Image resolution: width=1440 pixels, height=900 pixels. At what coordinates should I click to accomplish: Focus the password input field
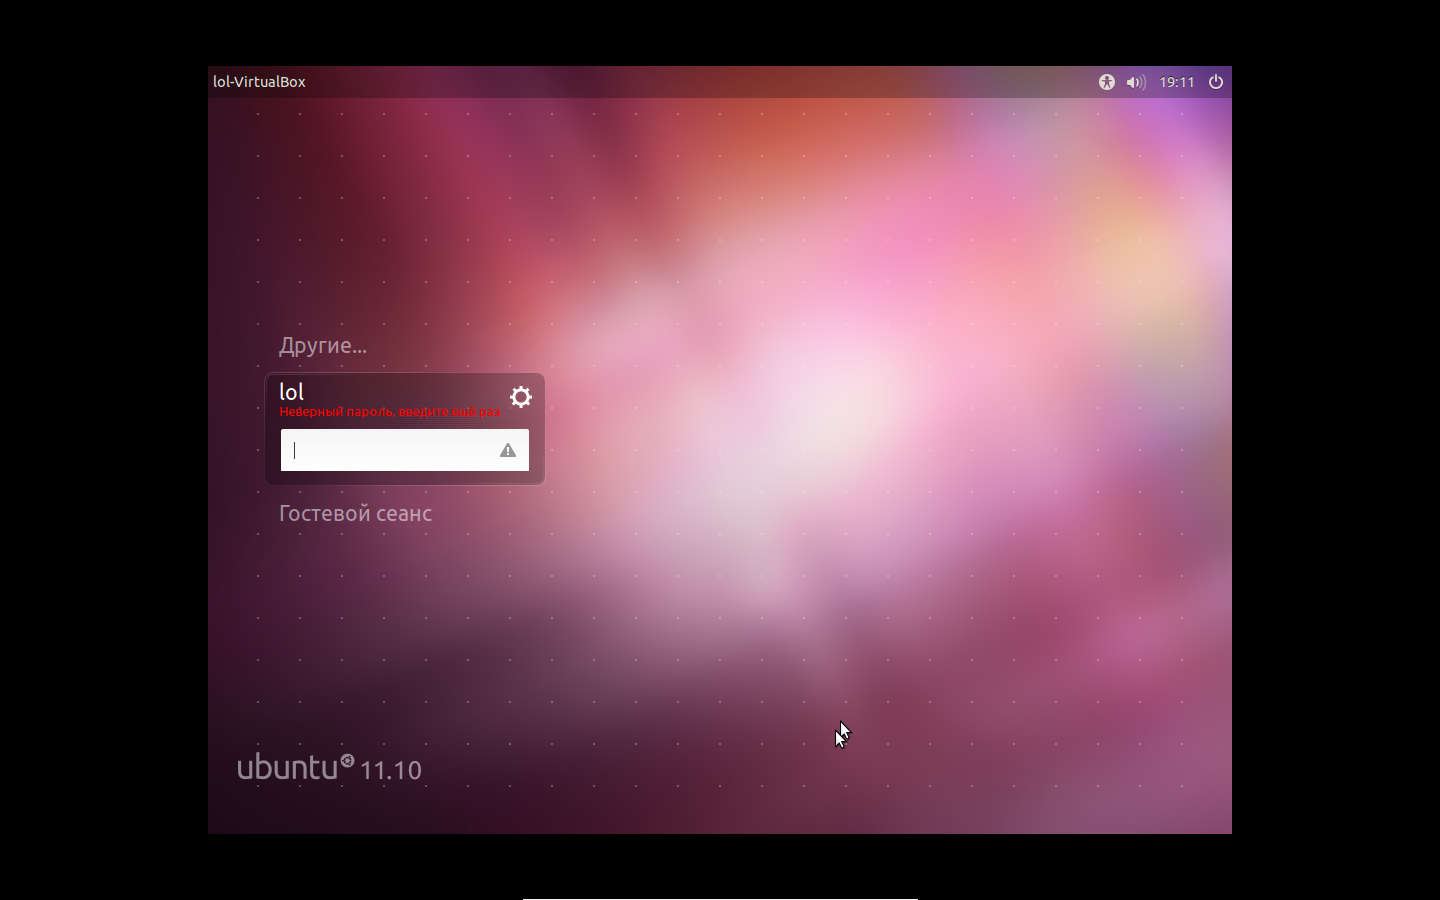(x=405, y=450)
